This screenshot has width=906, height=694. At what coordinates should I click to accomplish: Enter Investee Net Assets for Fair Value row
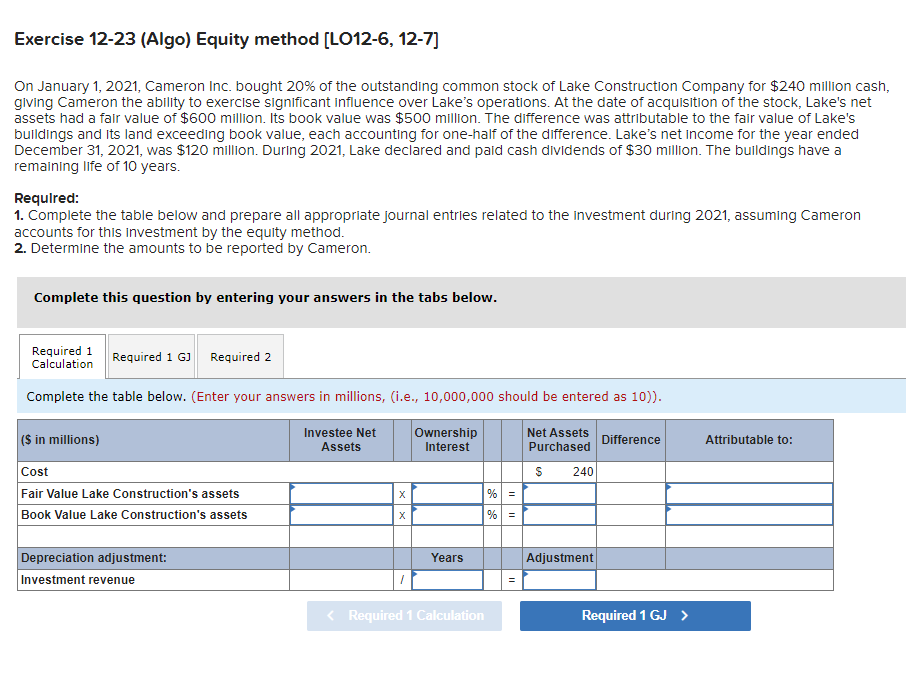(341, 493)
